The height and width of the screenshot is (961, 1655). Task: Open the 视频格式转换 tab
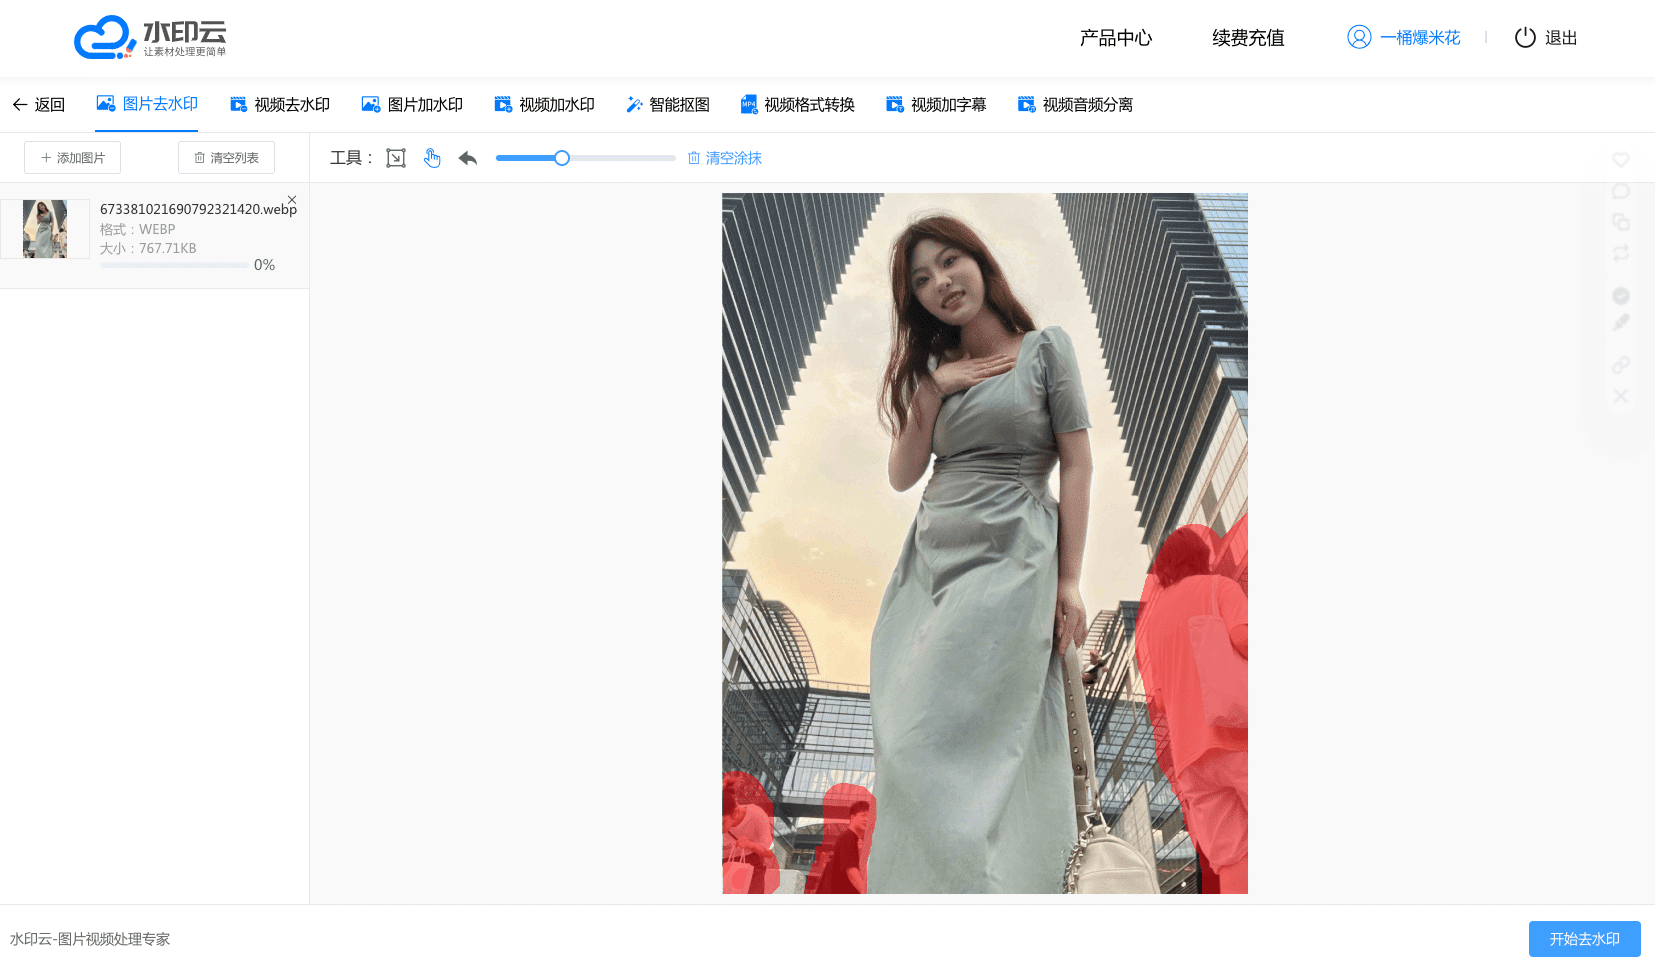798,104
